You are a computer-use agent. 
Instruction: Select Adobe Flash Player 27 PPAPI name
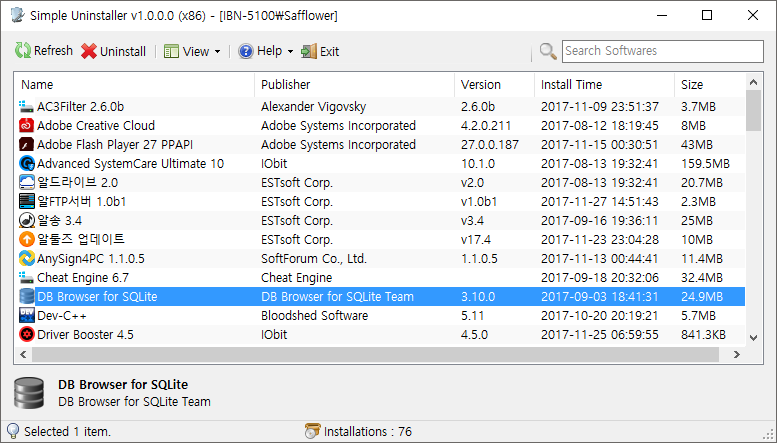pos(115,145)
